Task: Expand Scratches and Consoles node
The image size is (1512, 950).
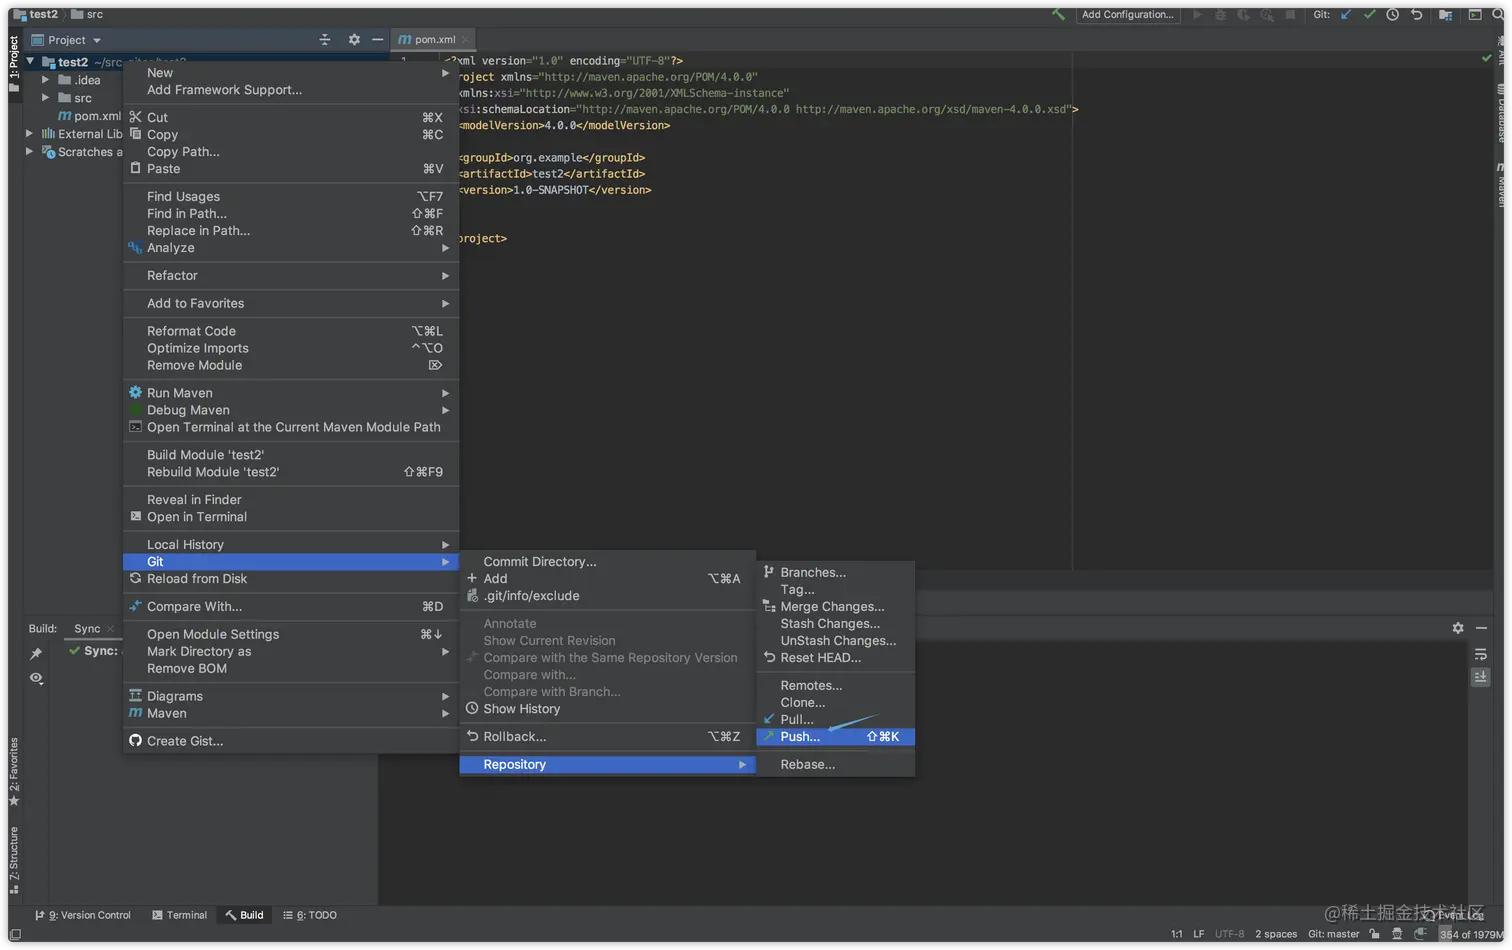Action: tap(29, 152)
